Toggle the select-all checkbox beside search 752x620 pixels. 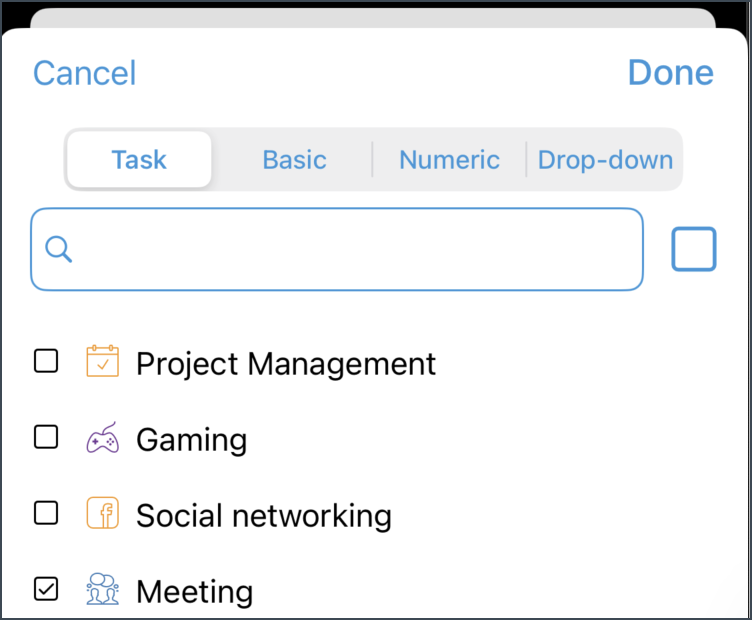click(693, 249)
